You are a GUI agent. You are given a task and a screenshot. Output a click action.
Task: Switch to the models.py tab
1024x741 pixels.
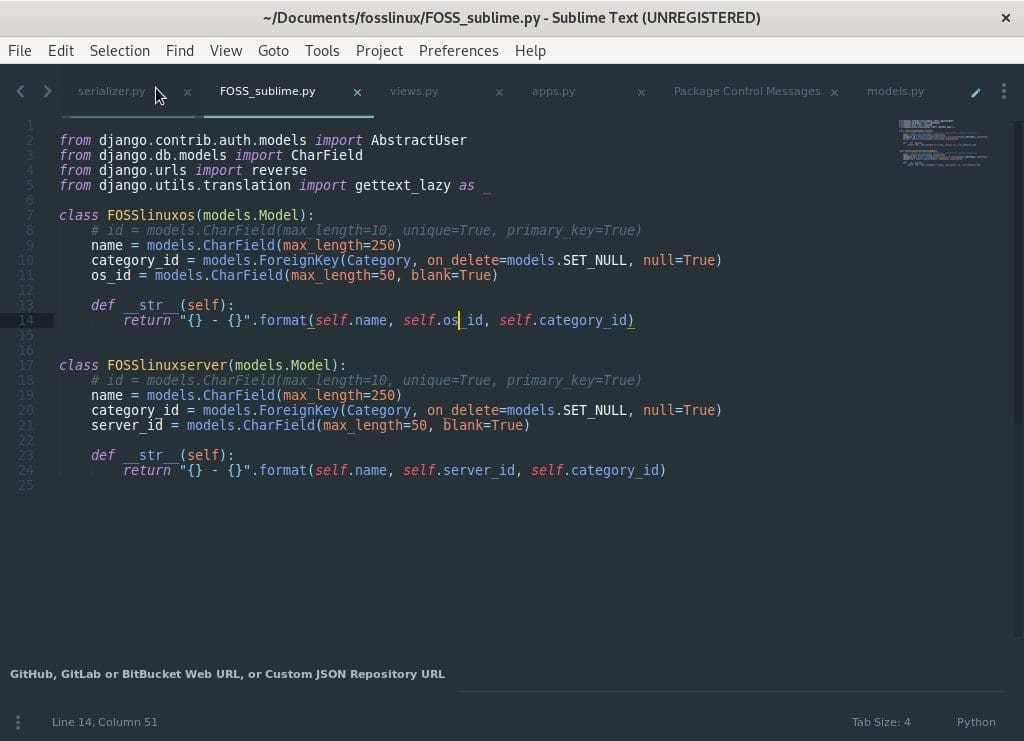895,92
